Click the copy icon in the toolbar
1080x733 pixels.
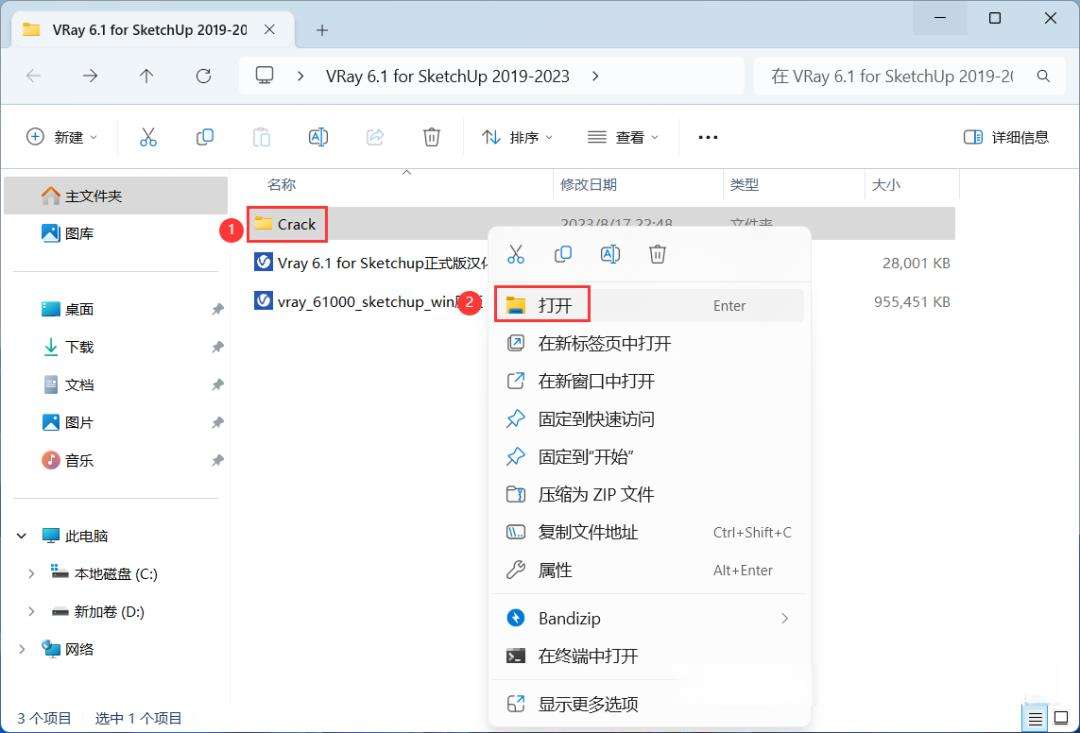[205, 137]
